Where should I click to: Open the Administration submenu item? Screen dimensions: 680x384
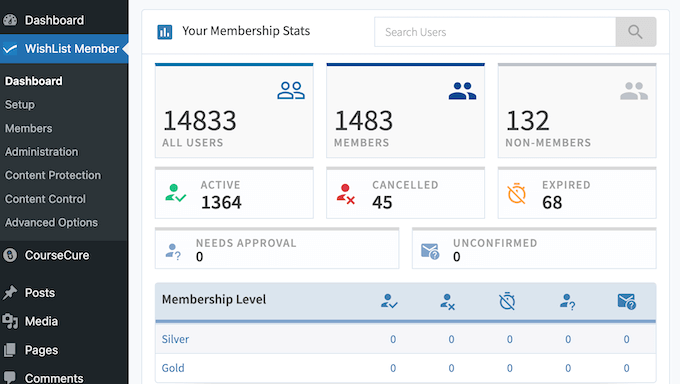point(42,152)
